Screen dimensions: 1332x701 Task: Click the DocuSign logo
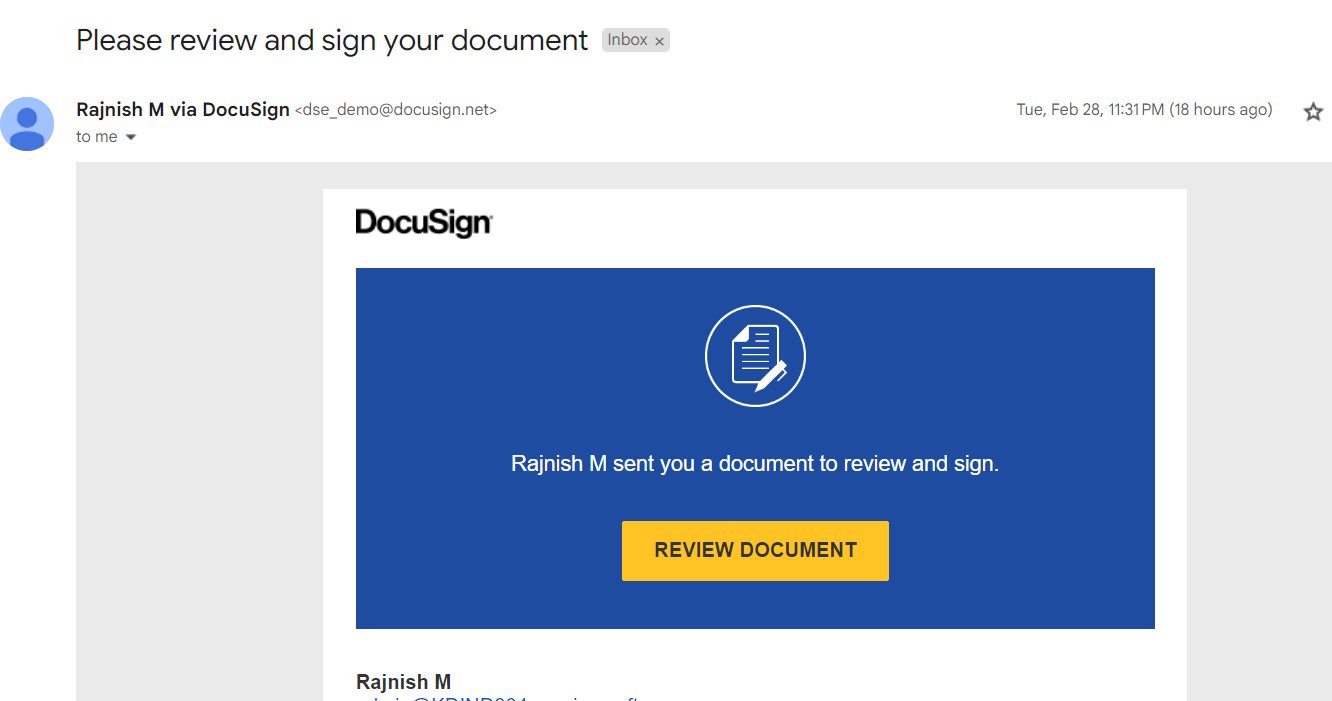pos(424,222)
